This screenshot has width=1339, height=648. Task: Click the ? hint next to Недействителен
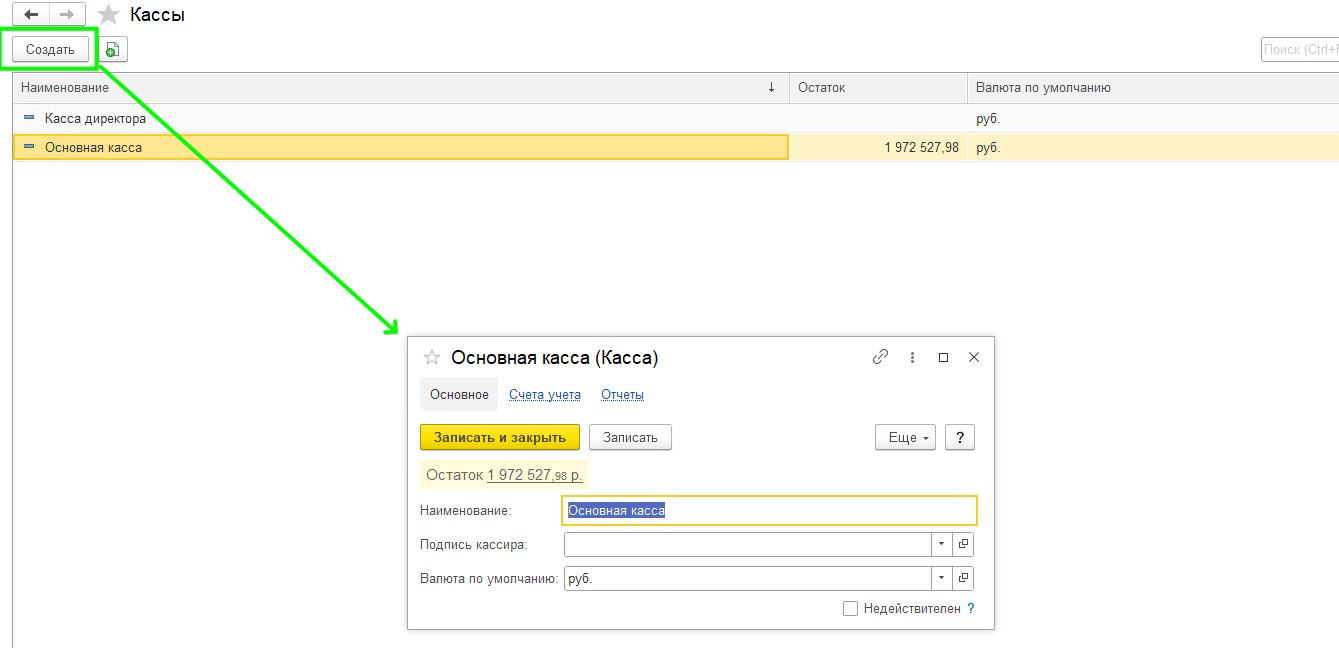point(970,608)
